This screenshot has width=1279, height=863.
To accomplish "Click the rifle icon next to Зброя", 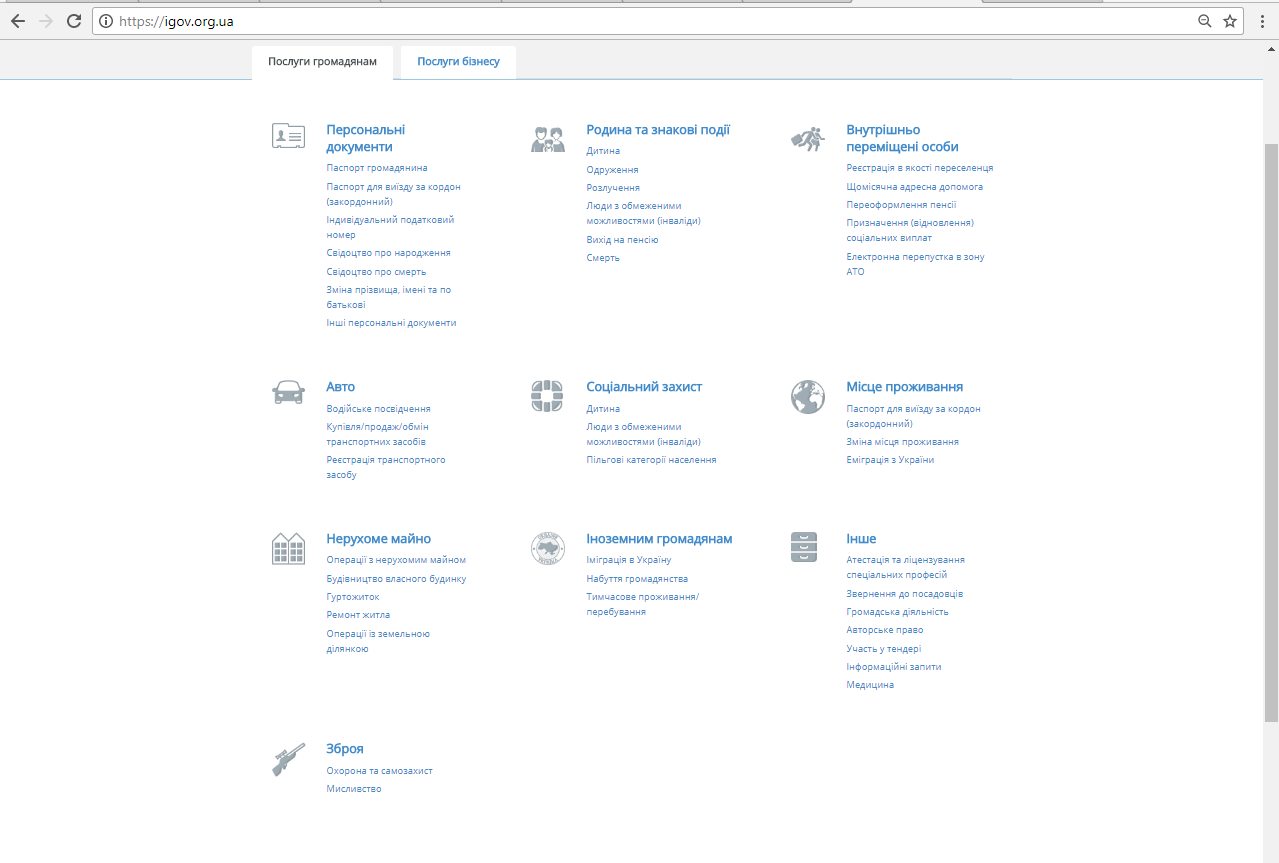I will pos(288,759).
